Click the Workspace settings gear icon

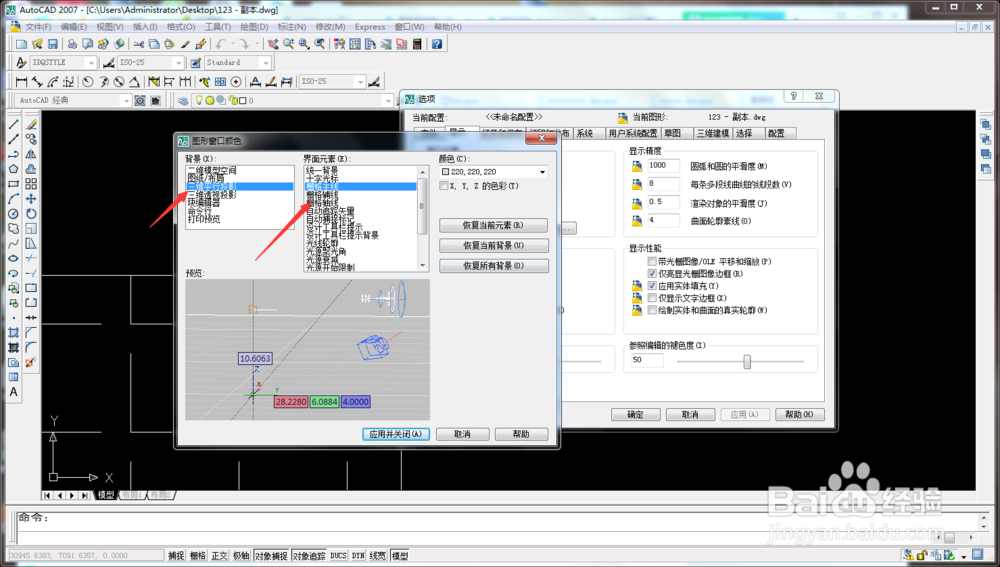pyautogui.click(x=140, y=101)
